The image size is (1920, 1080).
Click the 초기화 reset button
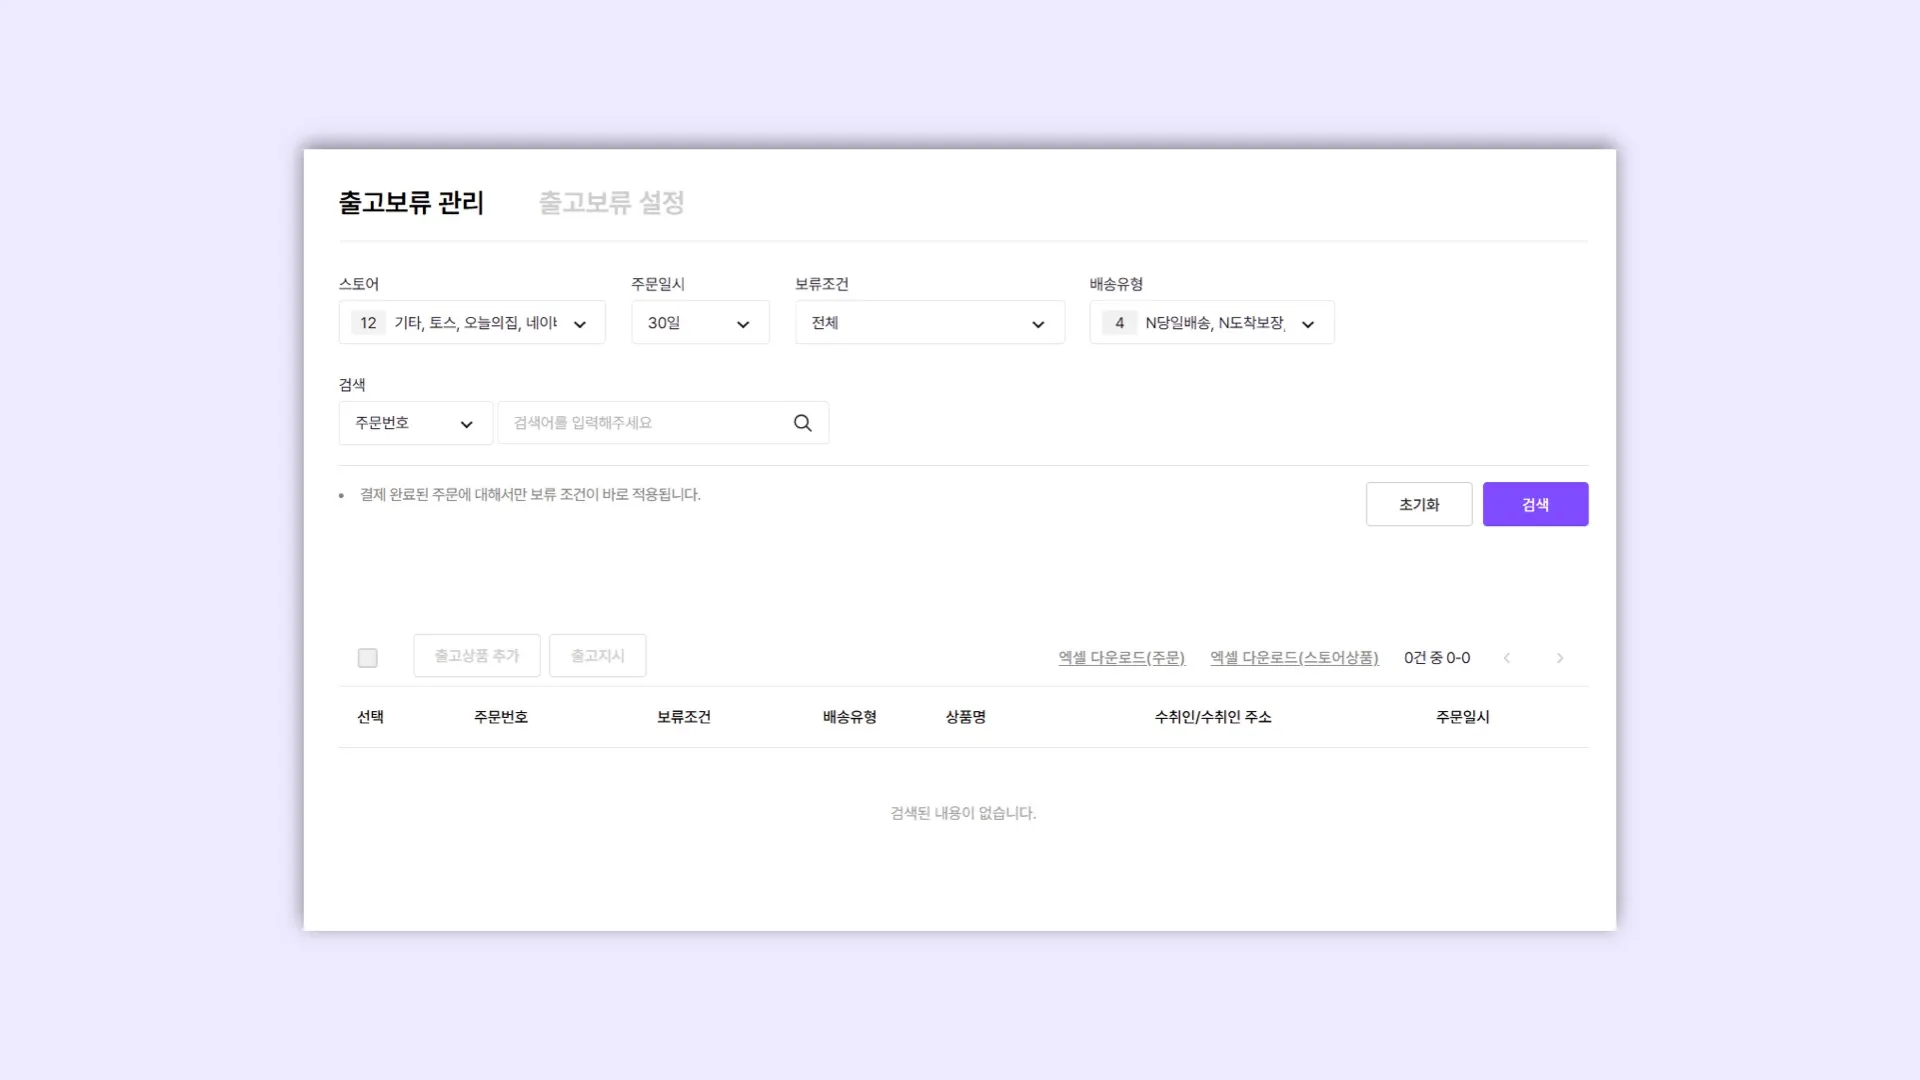pyautogui.click(x=1418, y=505)
